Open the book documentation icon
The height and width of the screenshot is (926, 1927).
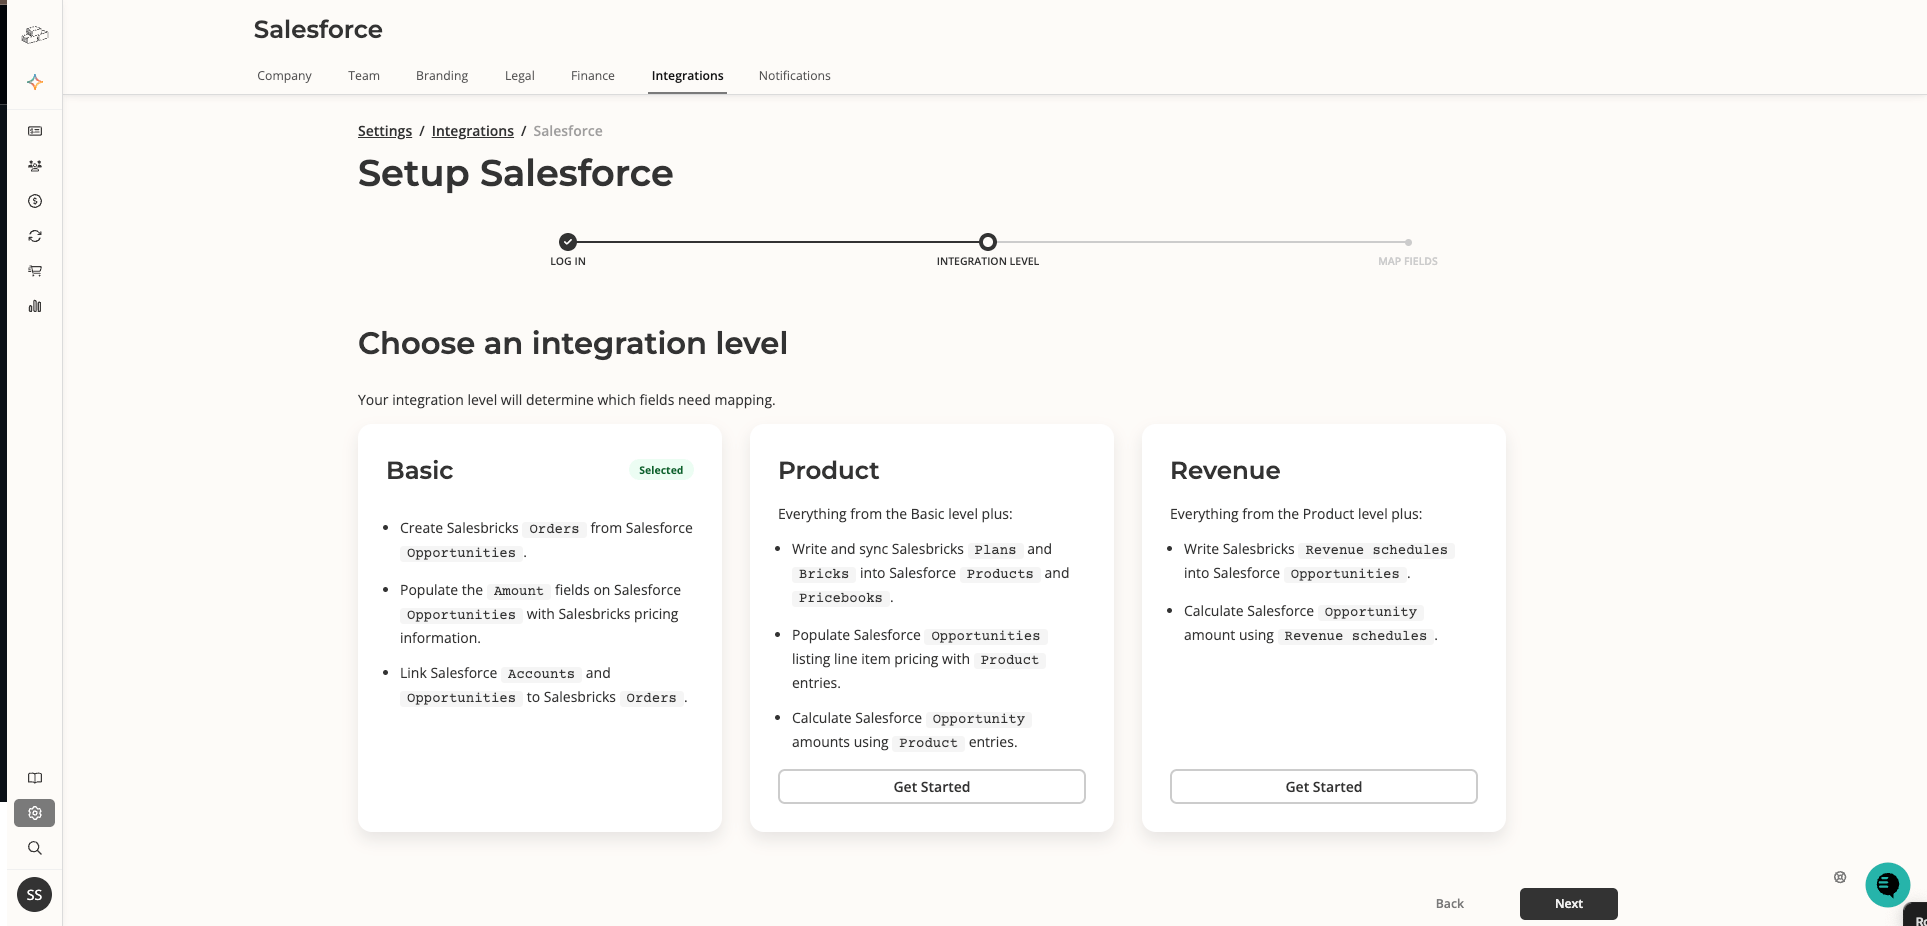click(x=35, y=778)
